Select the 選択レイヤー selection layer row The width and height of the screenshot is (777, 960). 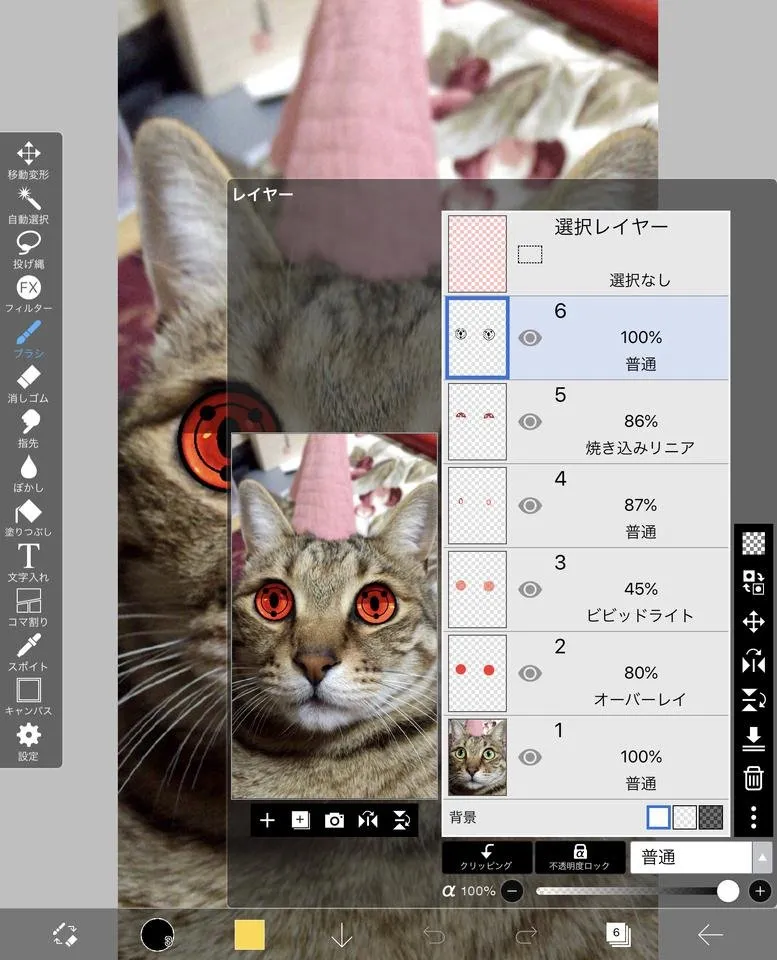point(586,253)
